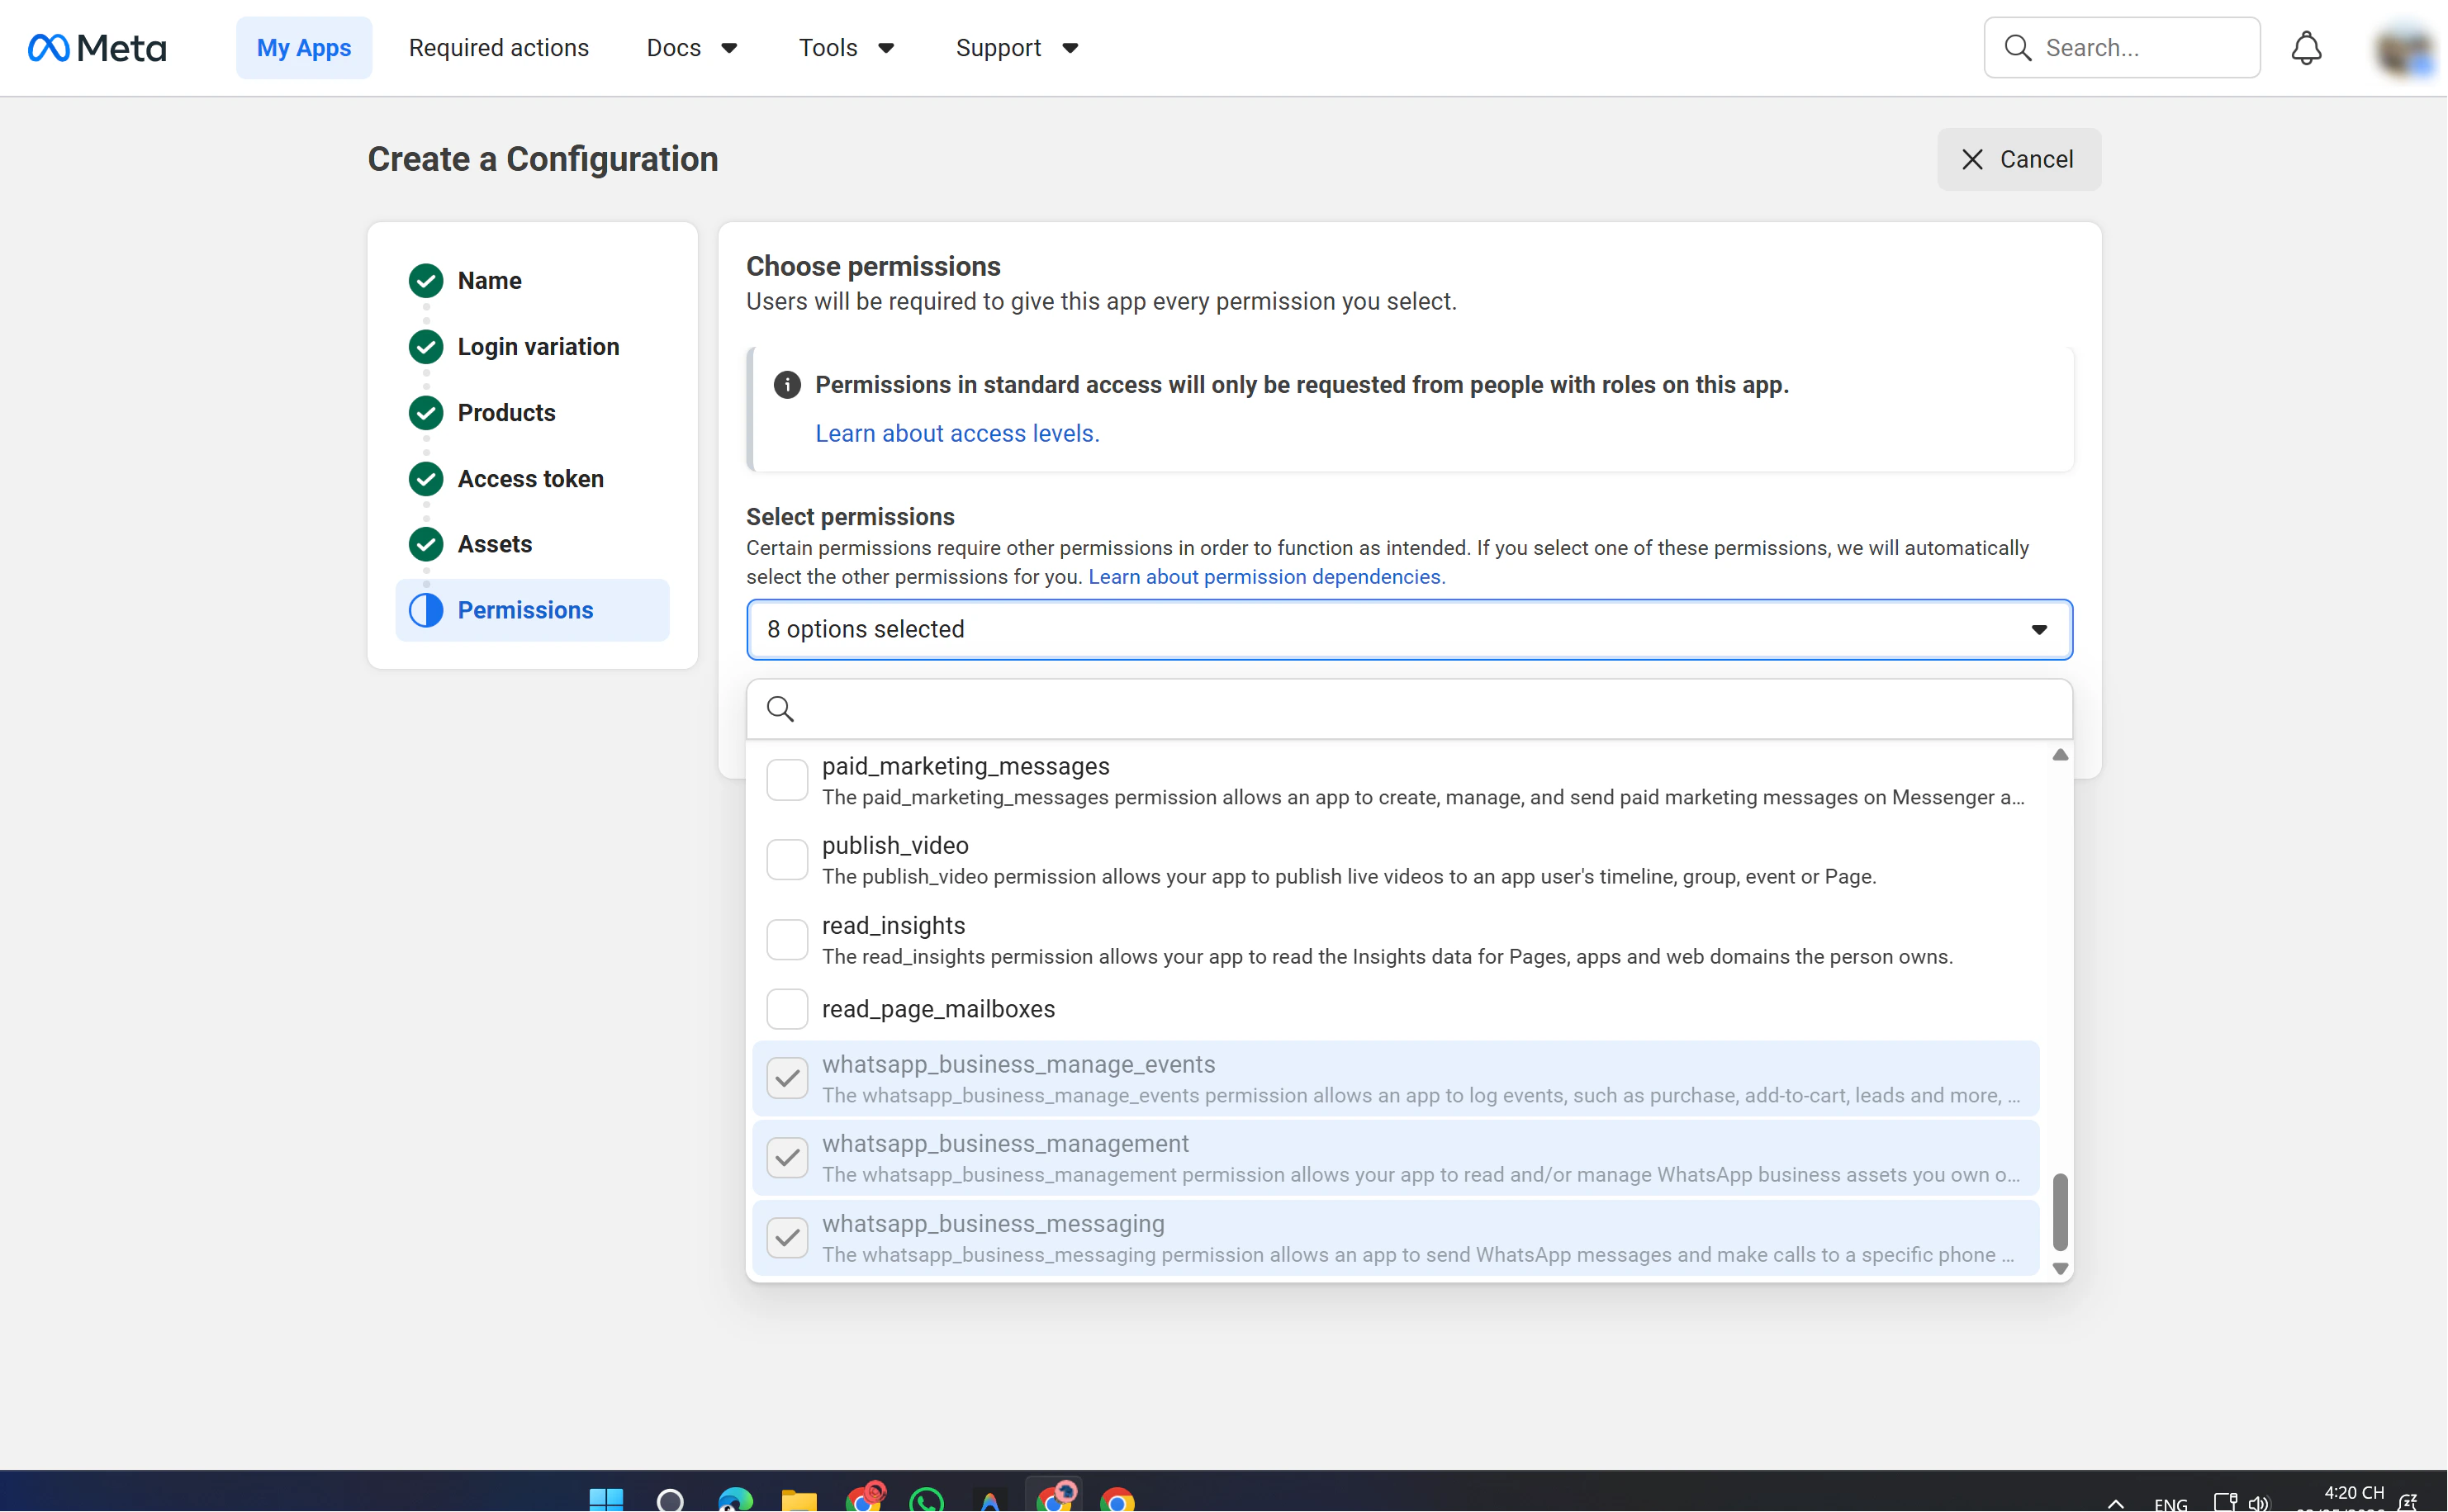
Task: Open 'Learn about permission dependencies' link
Action: [x=1266, y=577]
